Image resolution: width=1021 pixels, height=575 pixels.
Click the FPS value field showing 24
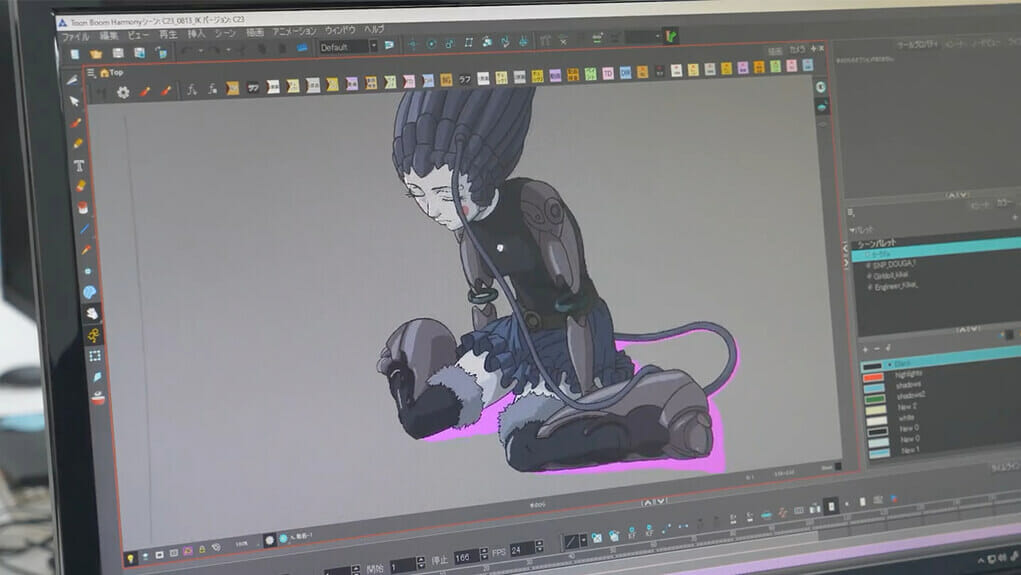click(522, 550)
